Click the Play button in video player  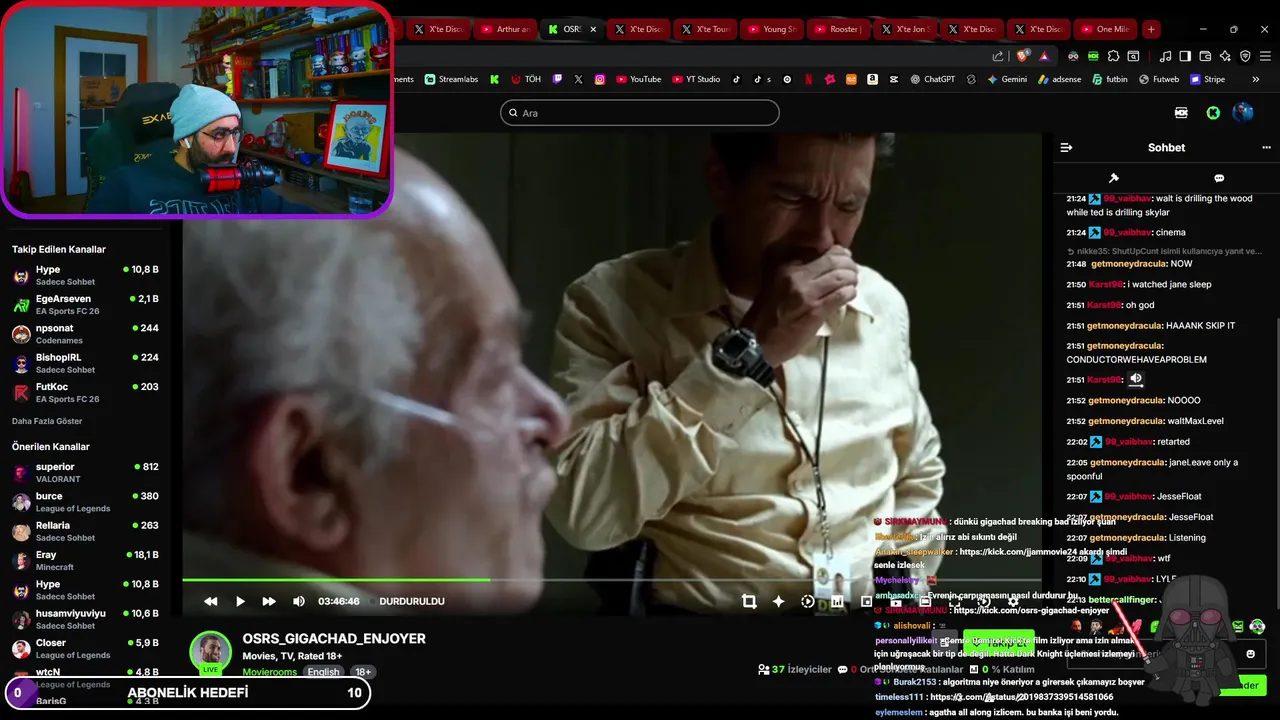[240, 601]
